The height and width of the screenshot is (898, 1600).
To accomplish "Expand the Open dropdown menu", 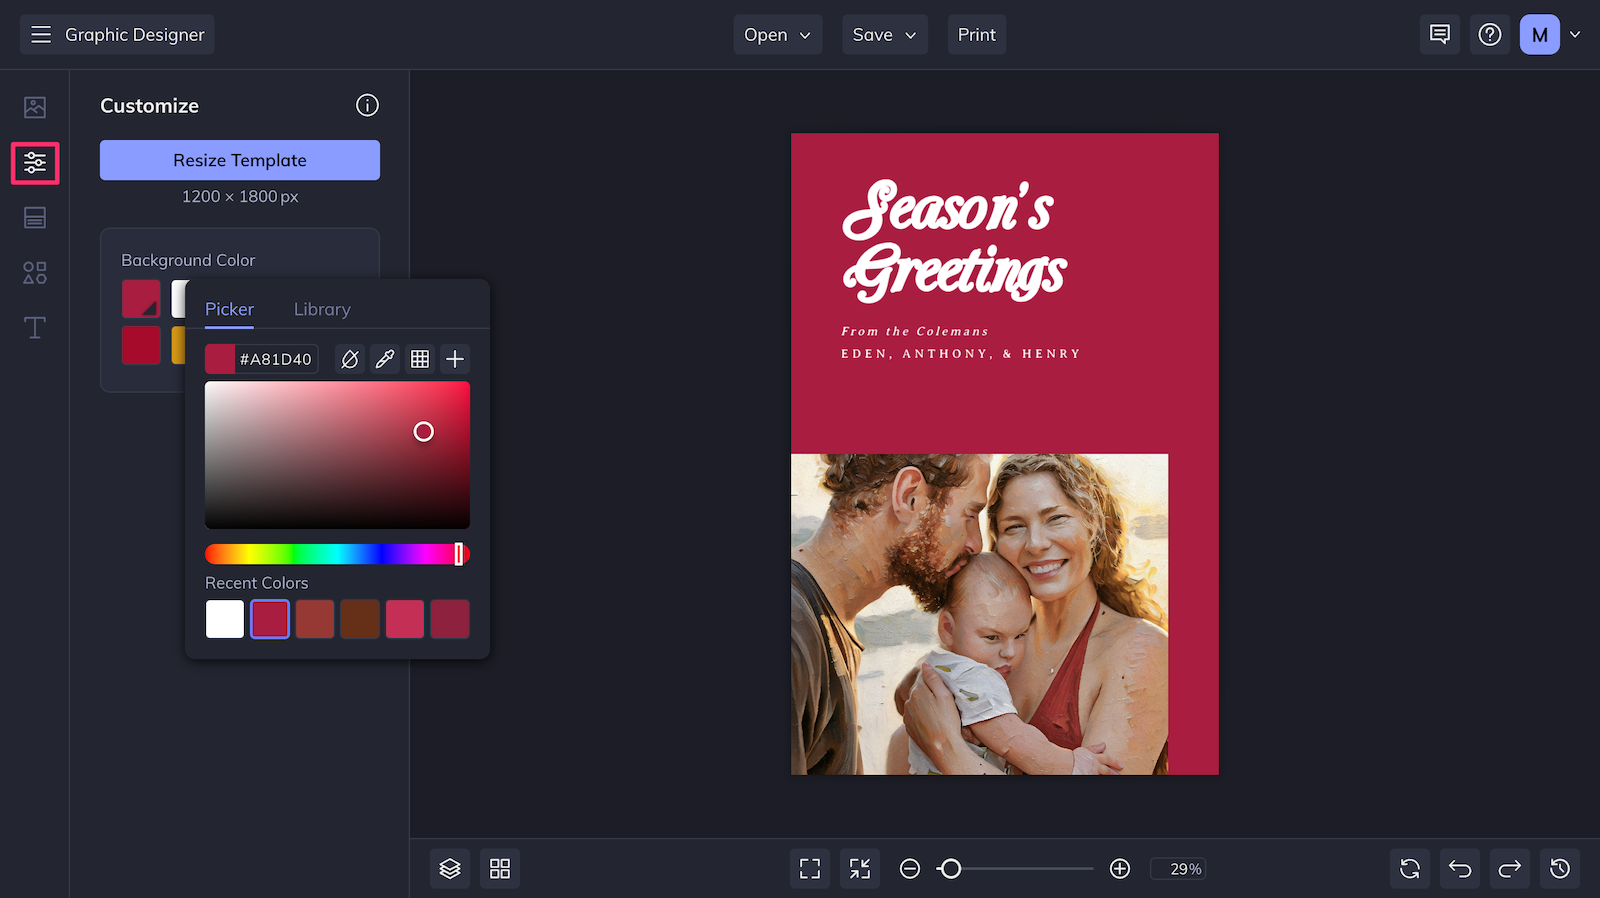I will tap(778, 35).
